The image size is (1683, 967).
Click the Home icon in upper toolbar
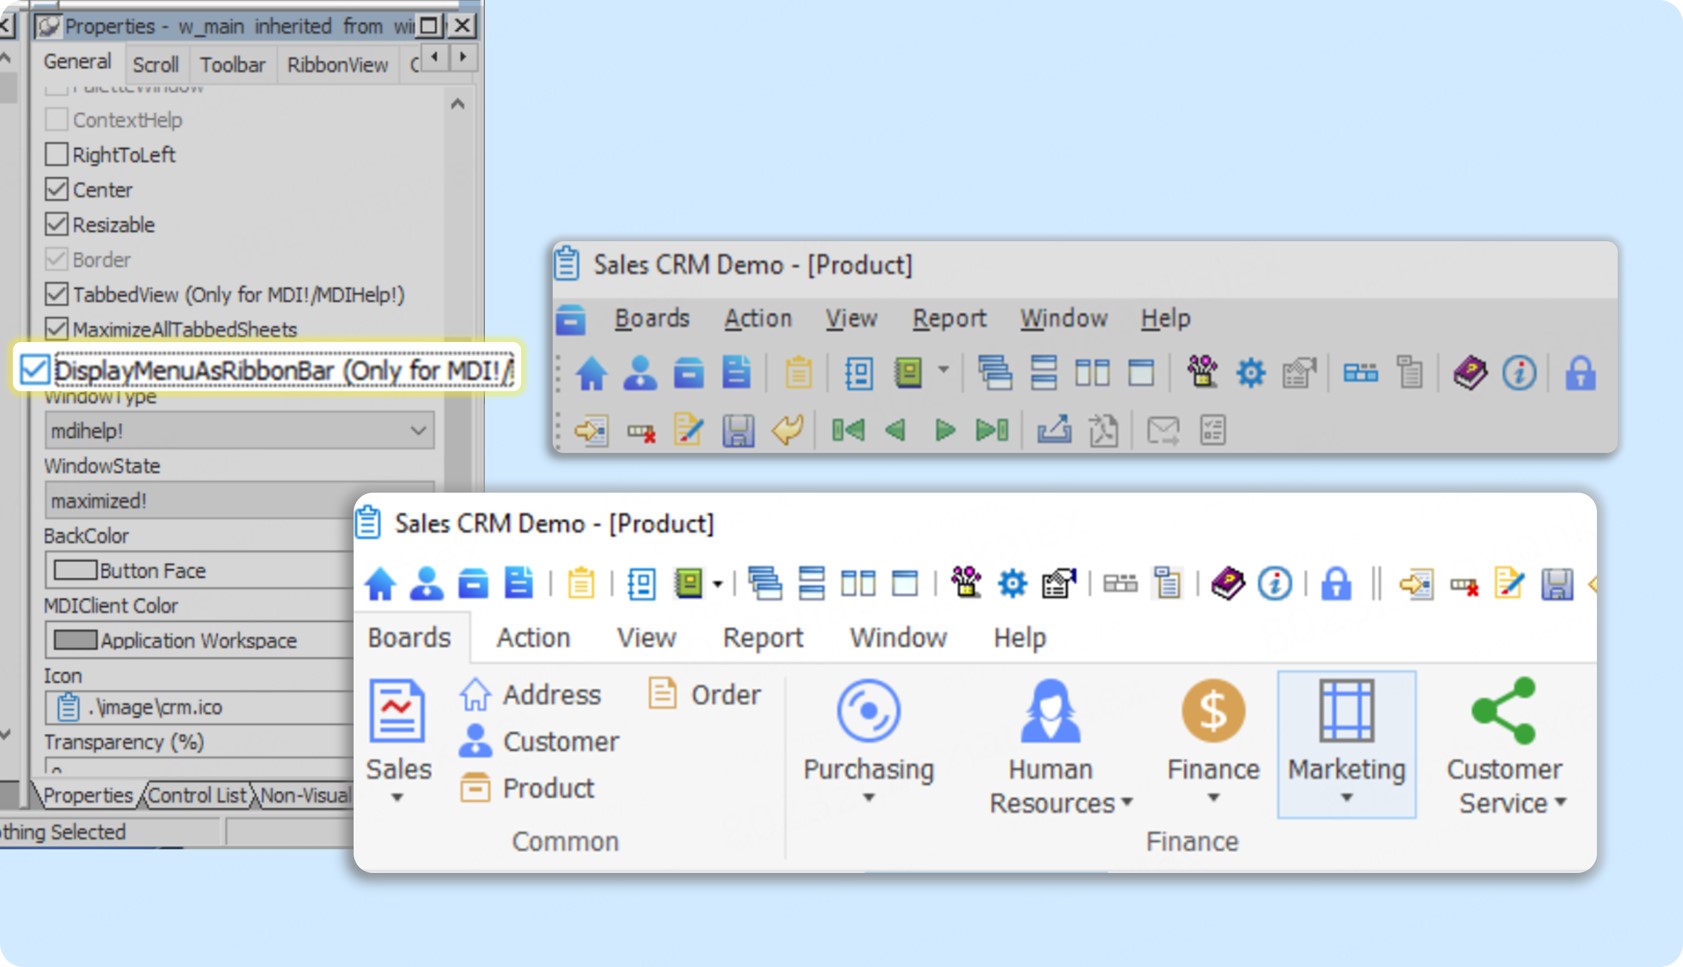(x=591, y=374)
